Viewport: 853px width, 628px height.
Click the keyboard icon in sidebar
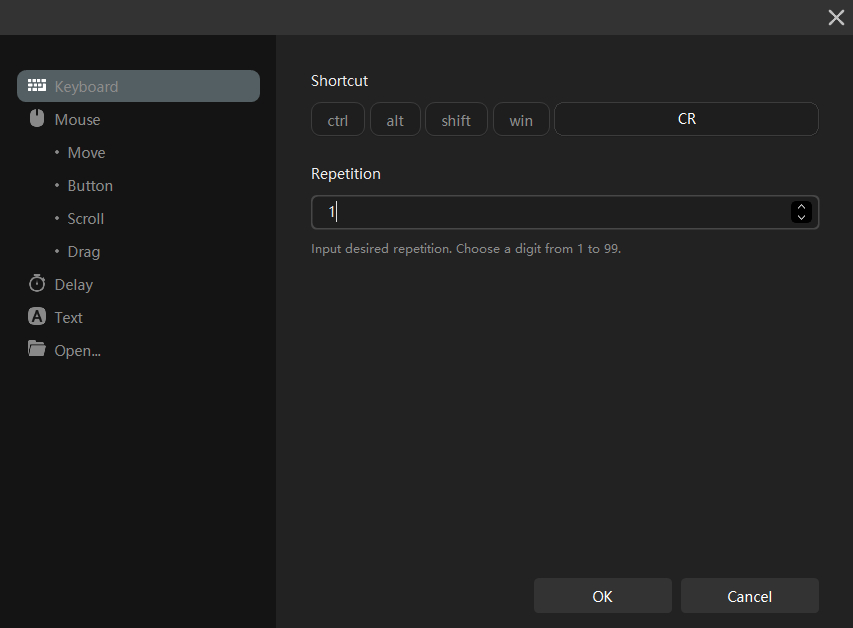tap(37, 86)
